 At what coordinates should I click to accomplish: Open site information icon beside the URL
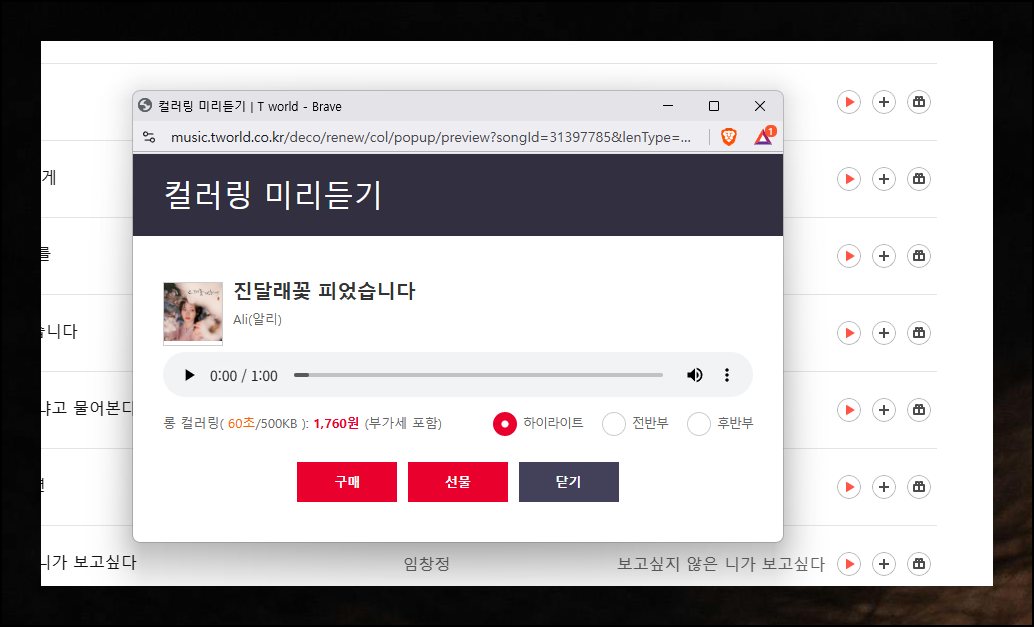pos(149,137)
